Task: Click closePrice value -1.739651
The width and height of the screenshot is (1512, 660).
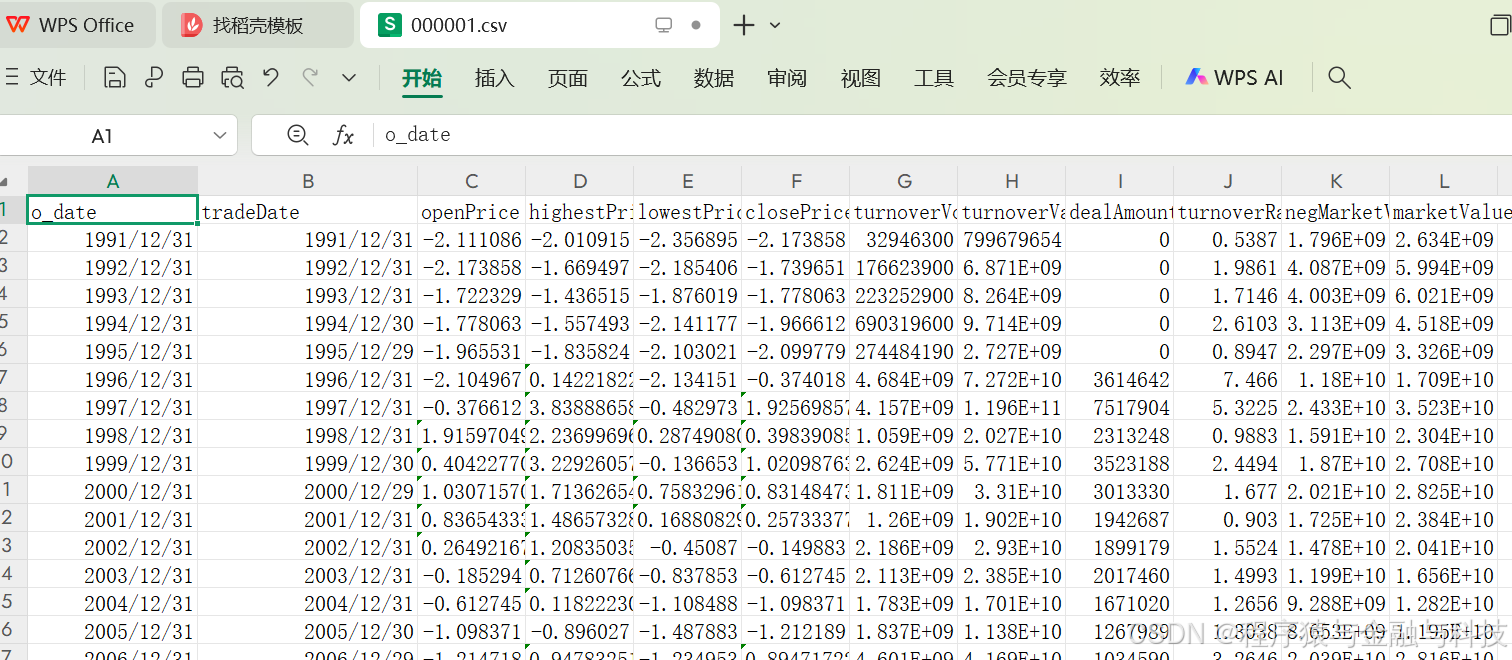Action: [x=796, y=268]
